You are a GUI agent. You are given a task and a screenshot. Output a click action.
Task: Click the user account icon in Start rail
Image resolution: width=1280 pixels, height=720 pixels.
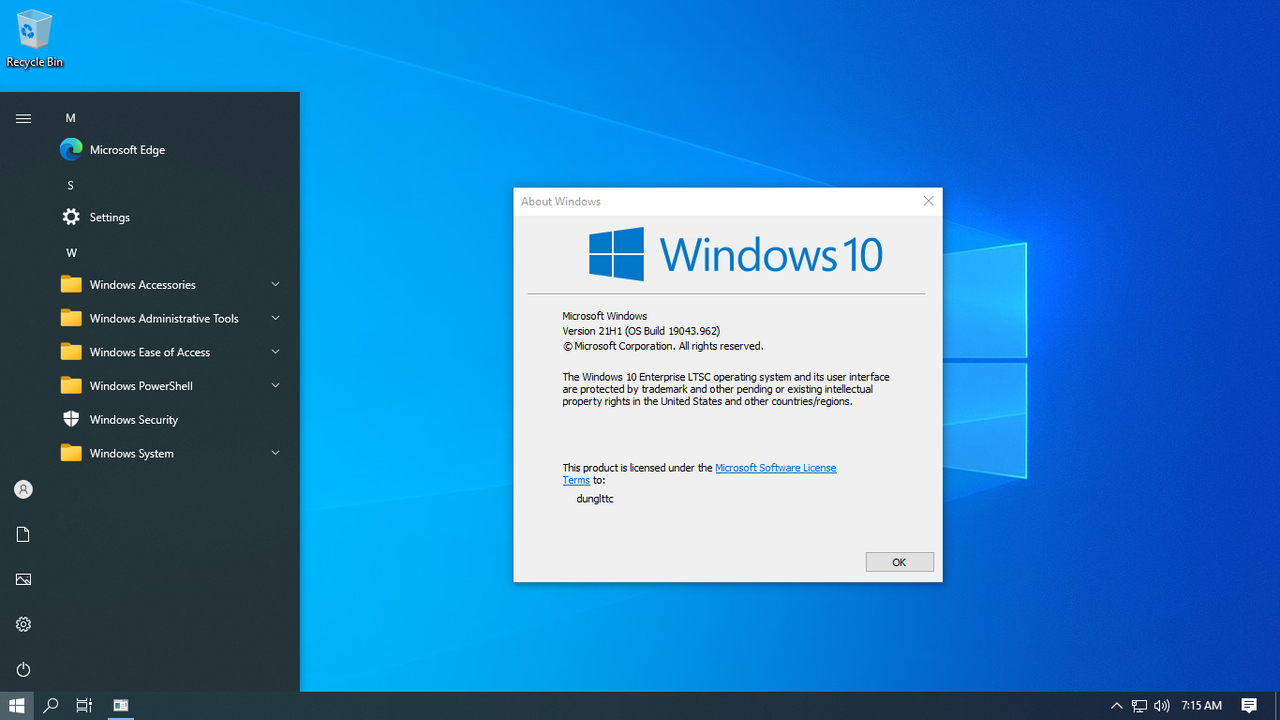[x=23, y=489]
